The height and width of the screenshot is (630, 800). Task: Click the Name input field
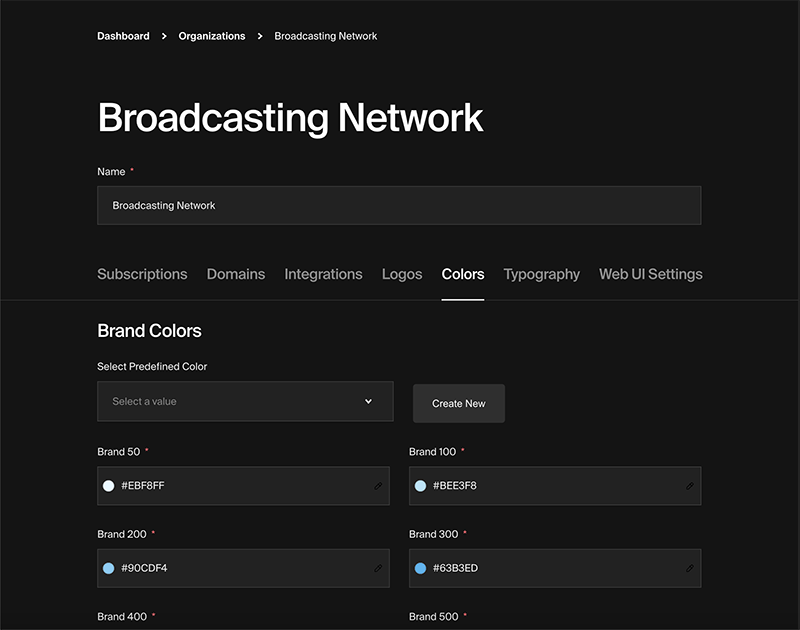coord(399,205)
